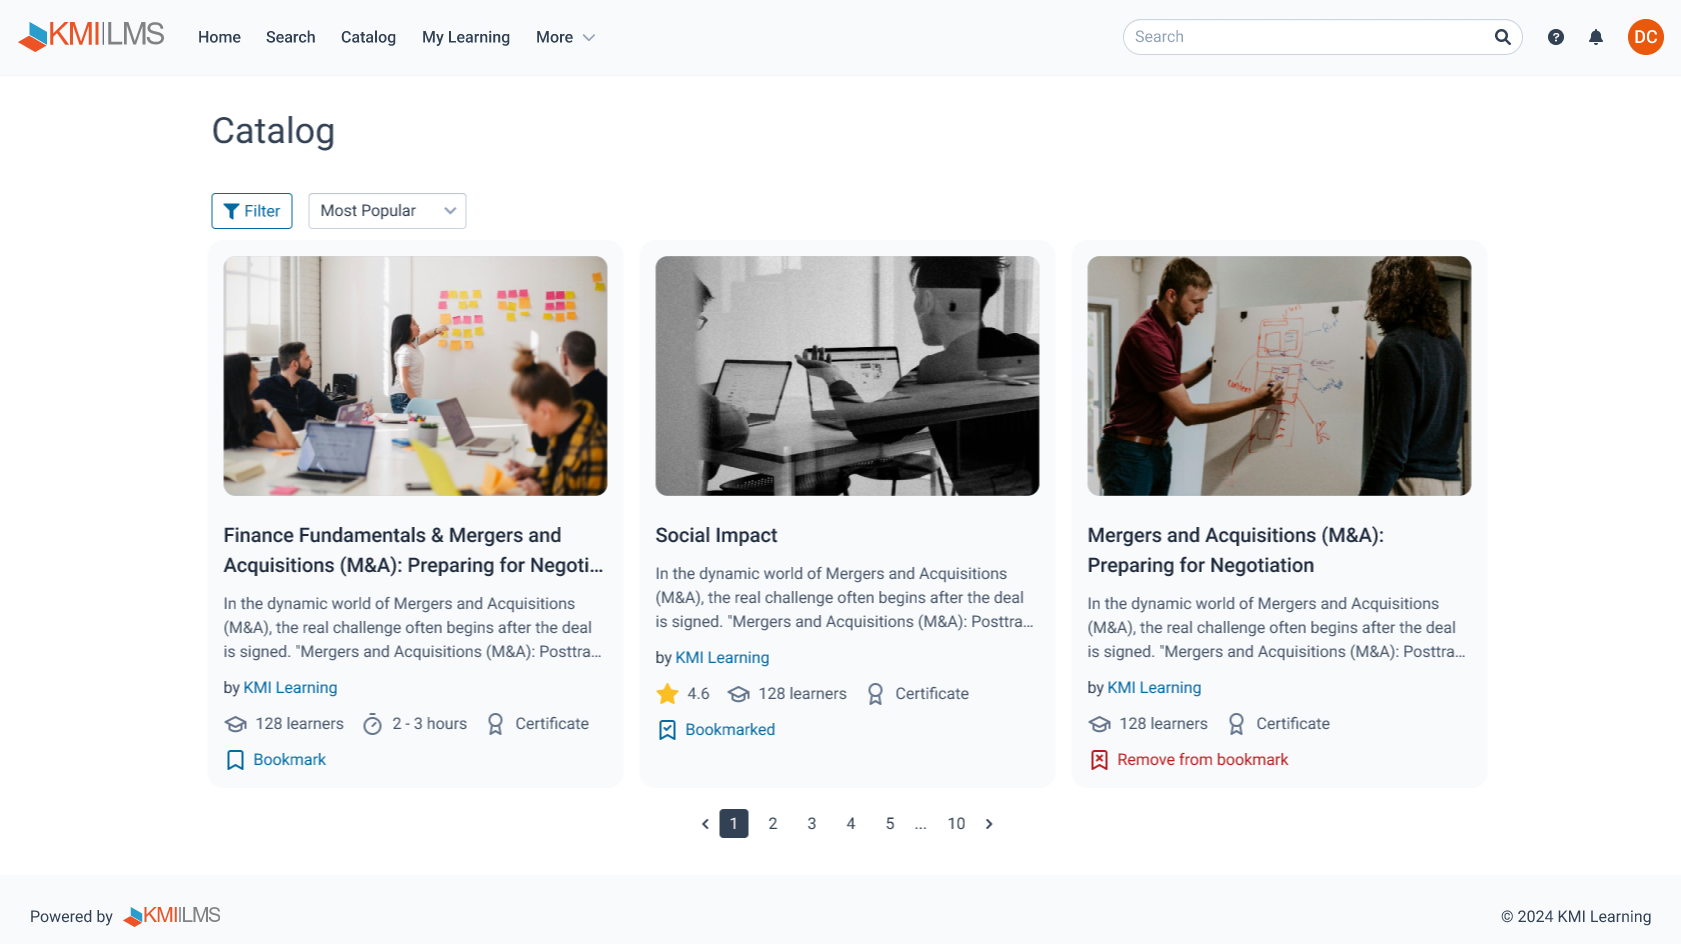Go to next page arrow in pagination
Screen dimensions: 1681x944
989,824
